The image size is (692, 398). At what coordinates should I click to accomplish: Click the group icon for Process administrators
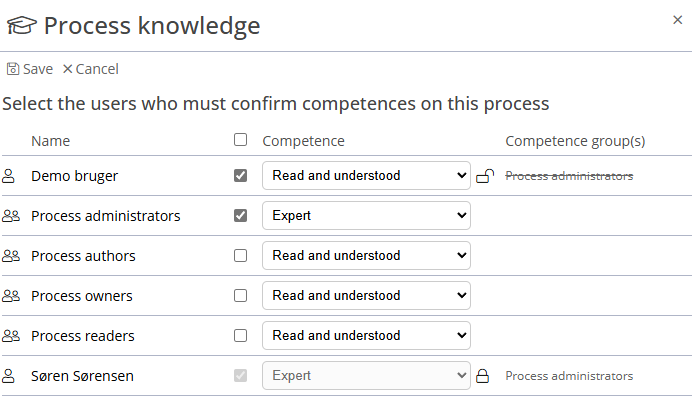coord(11,215)
